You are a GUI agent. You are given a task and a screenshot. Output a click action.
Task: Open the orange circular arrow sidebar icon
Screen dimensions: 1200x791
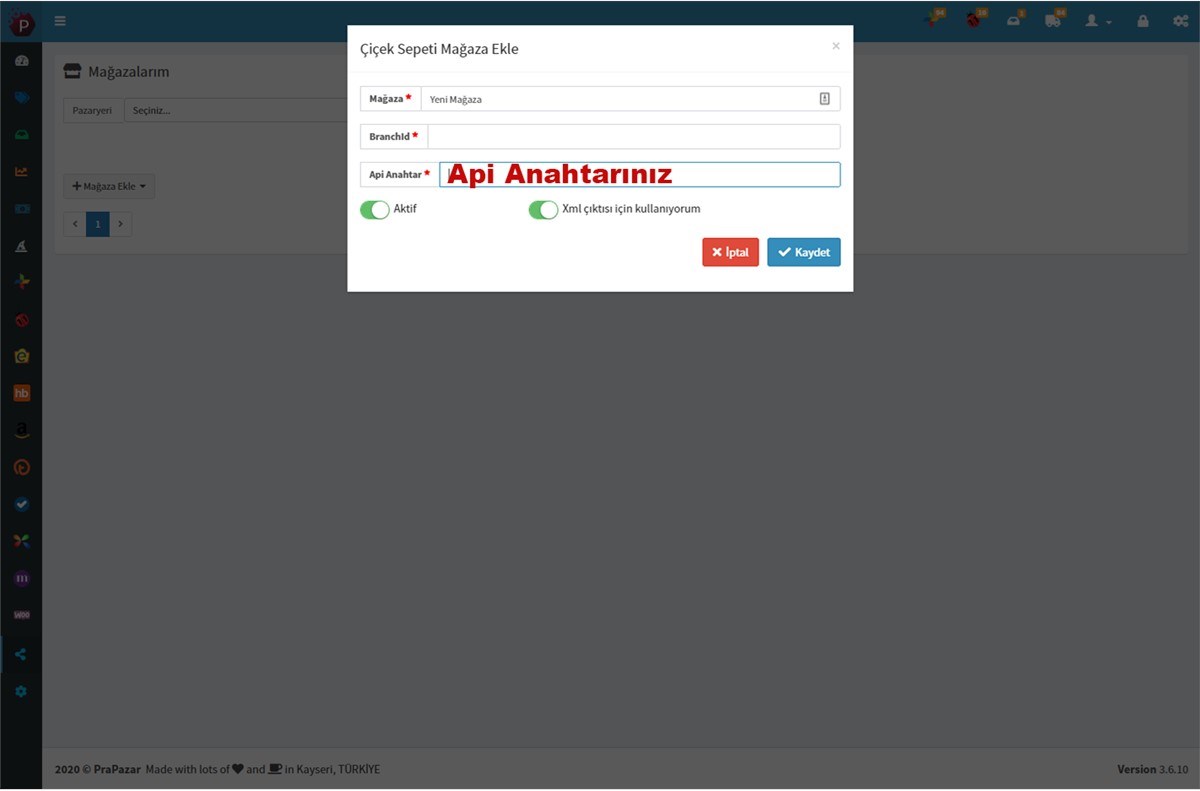point(21,467)
